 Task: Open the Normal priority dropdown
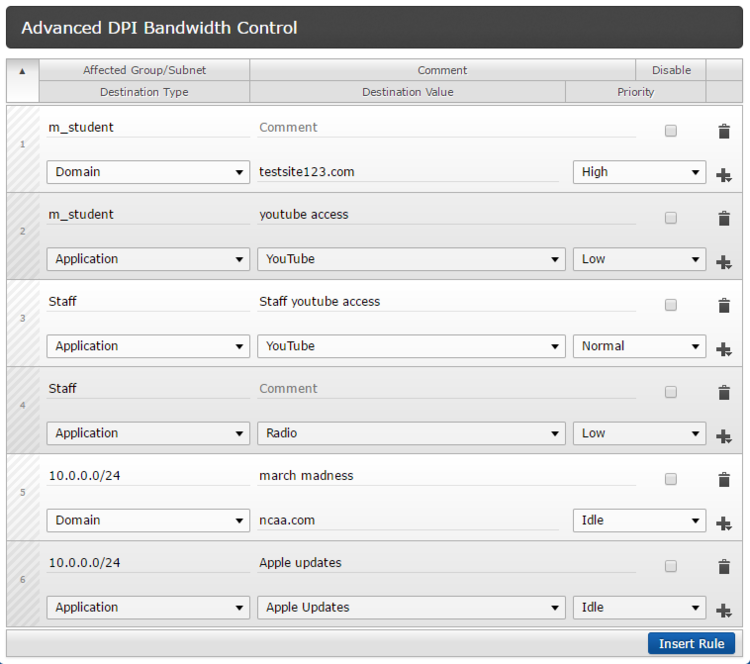click(x=639, y=346)
